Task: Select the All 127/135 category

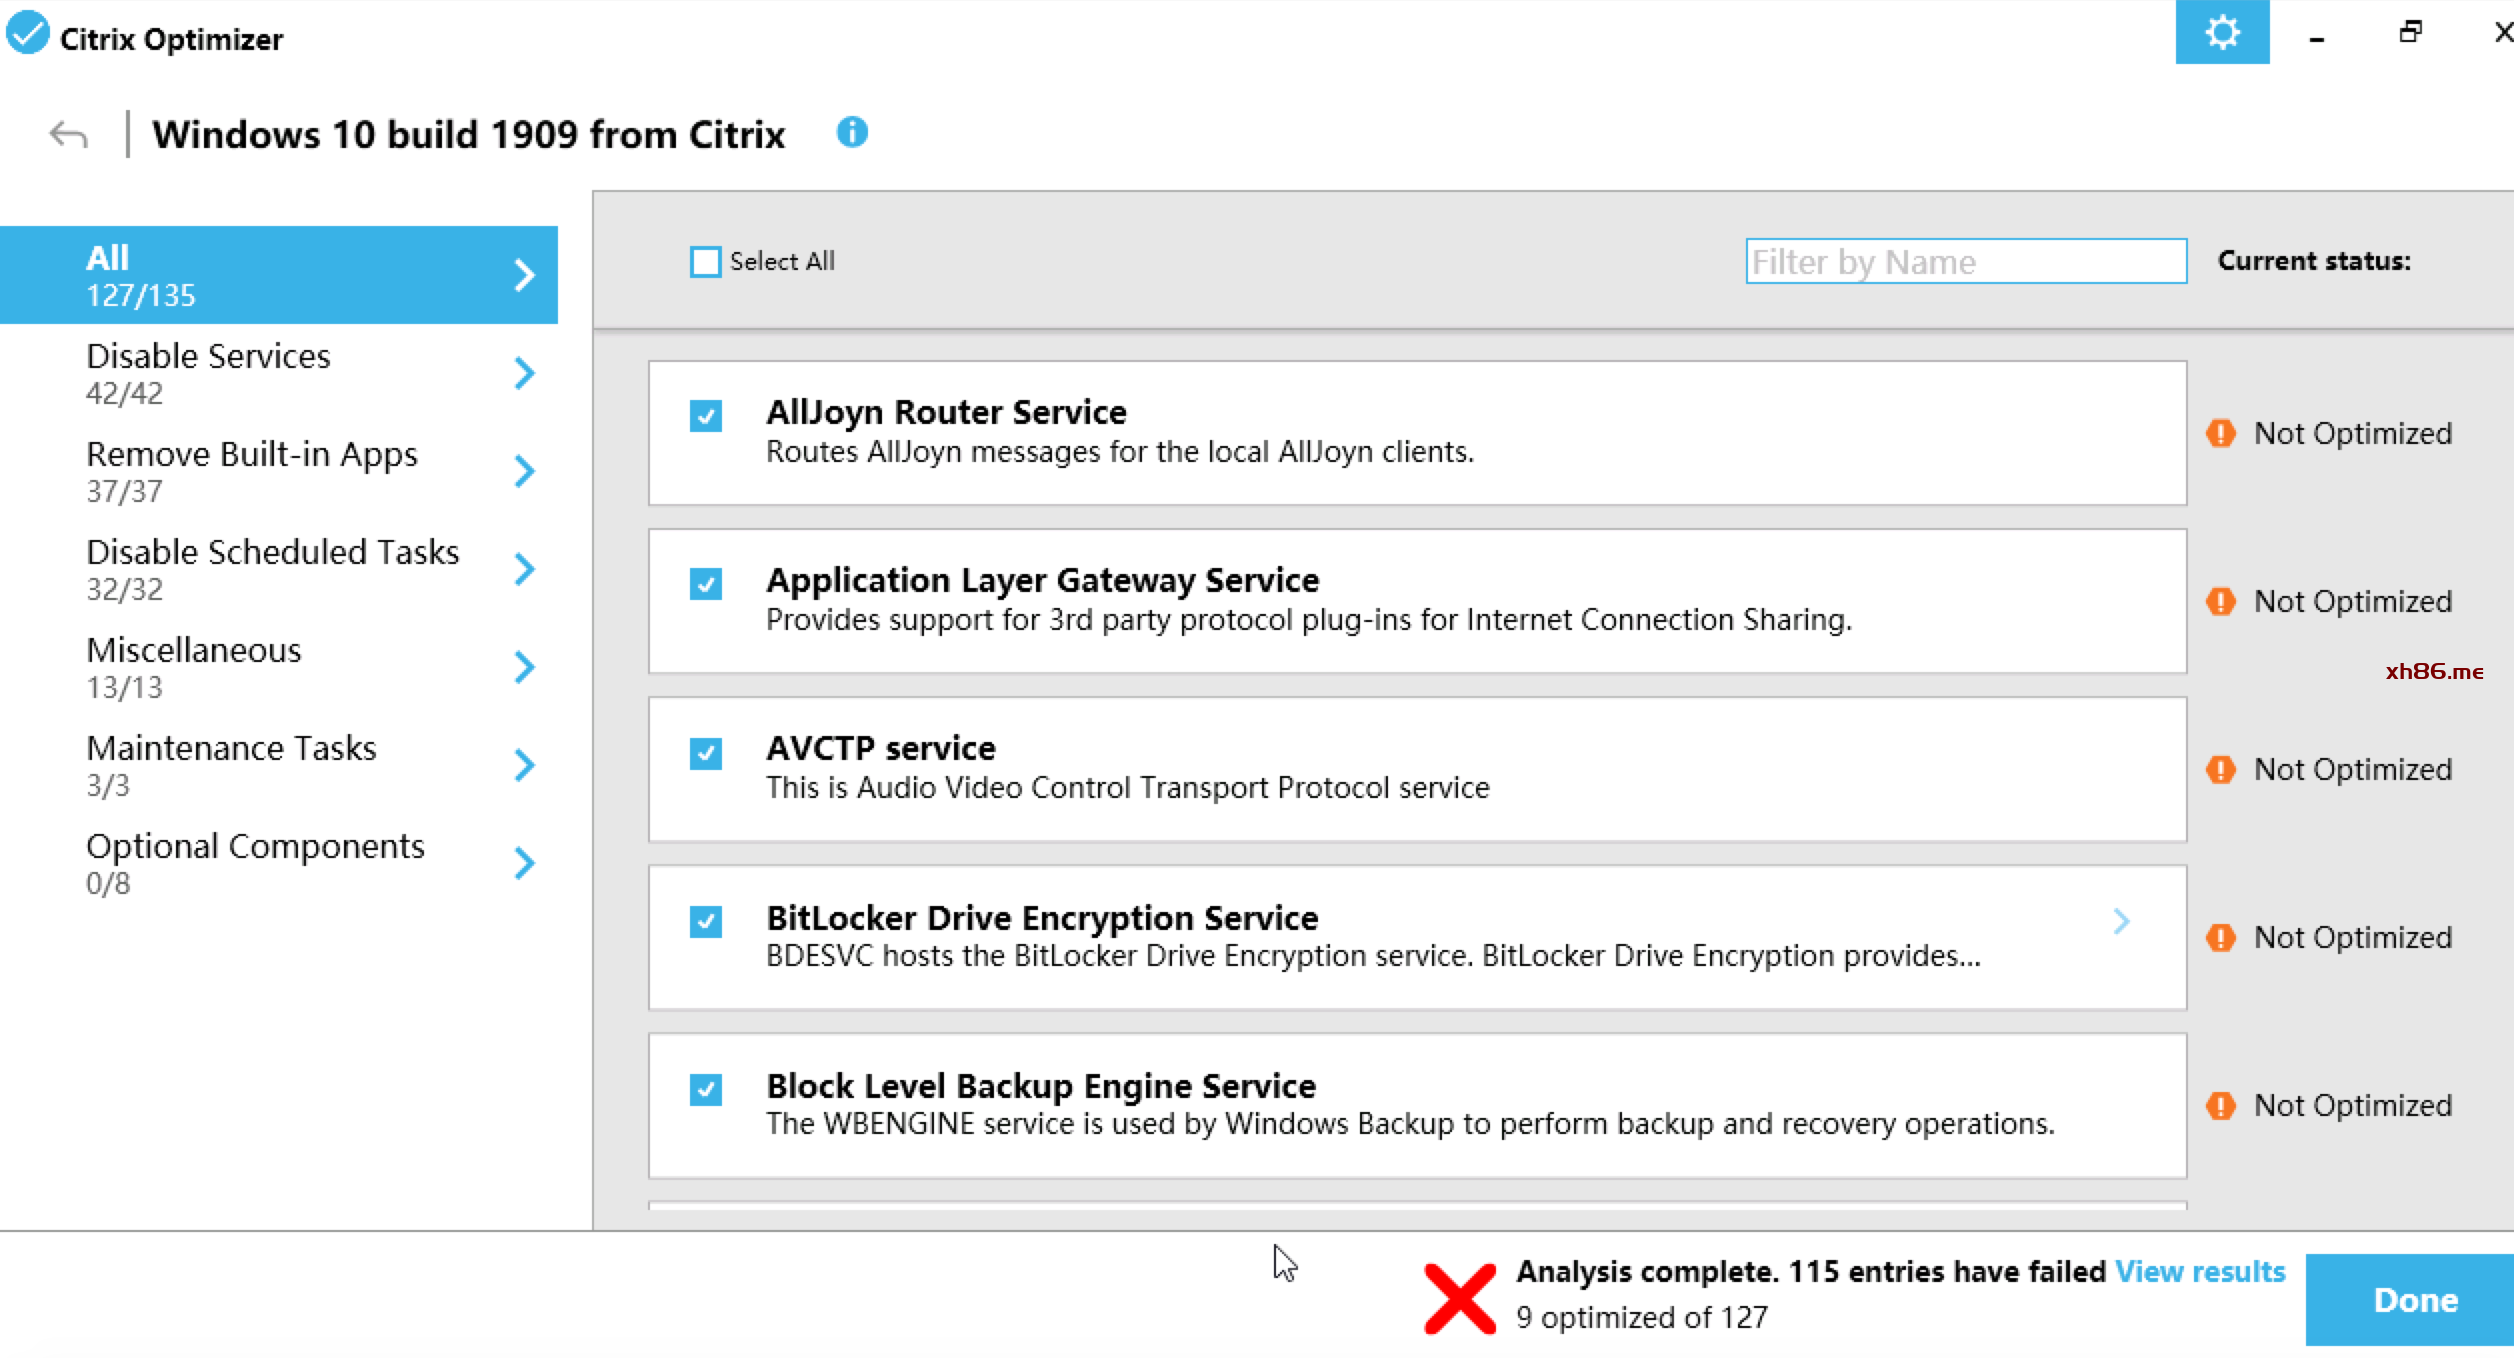Action: click(279, 275)
